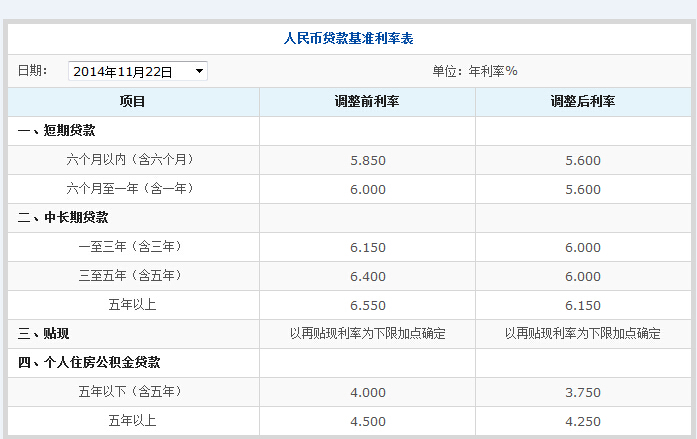
Task: Click the 一至三年（含三年） row label
Action: click(131, 247)
